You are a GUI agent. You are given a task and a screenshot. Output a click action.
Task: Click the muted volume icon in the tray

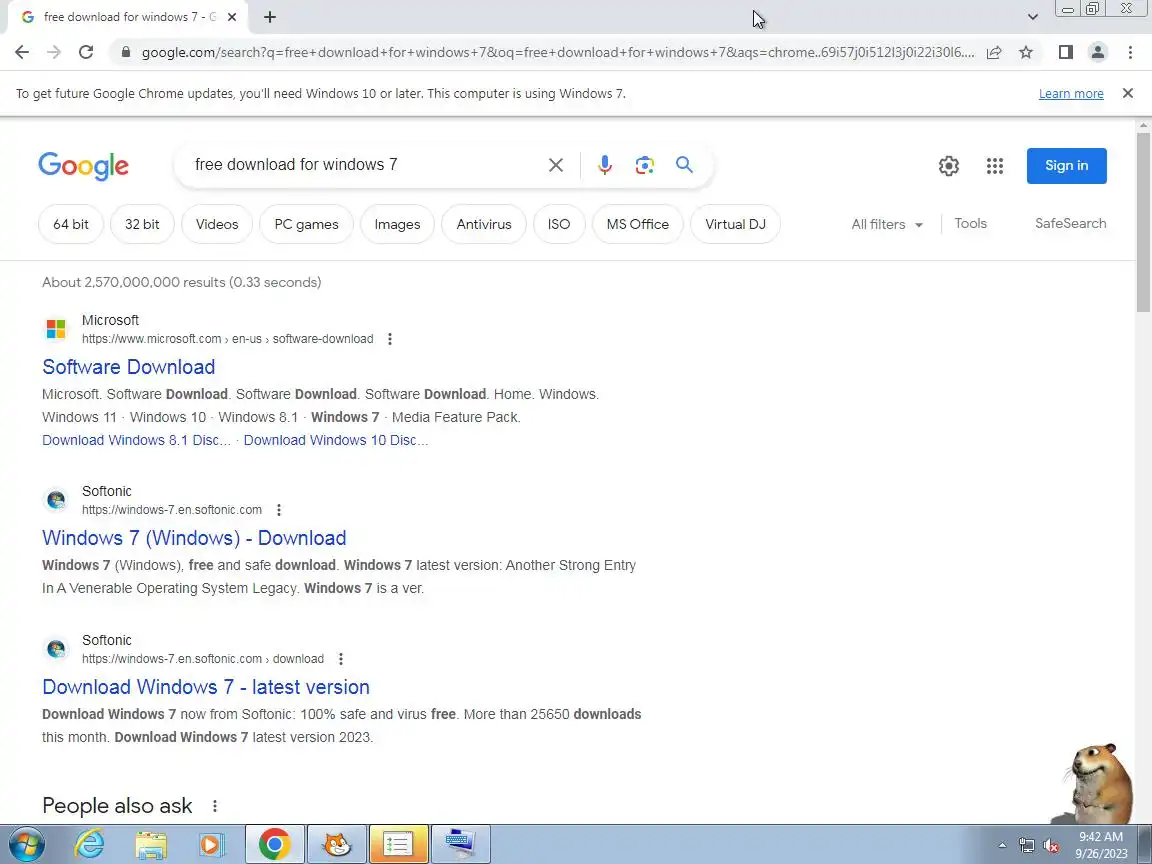1051,846
